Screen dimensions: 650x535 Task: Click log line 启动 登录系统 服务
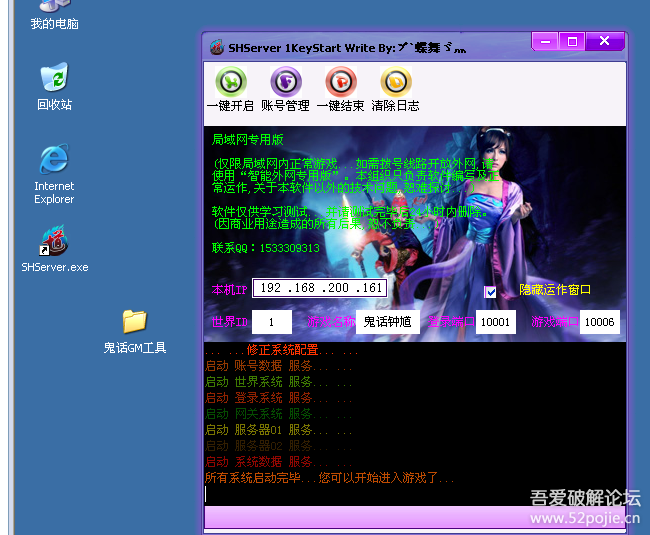(x=278, y=398)
